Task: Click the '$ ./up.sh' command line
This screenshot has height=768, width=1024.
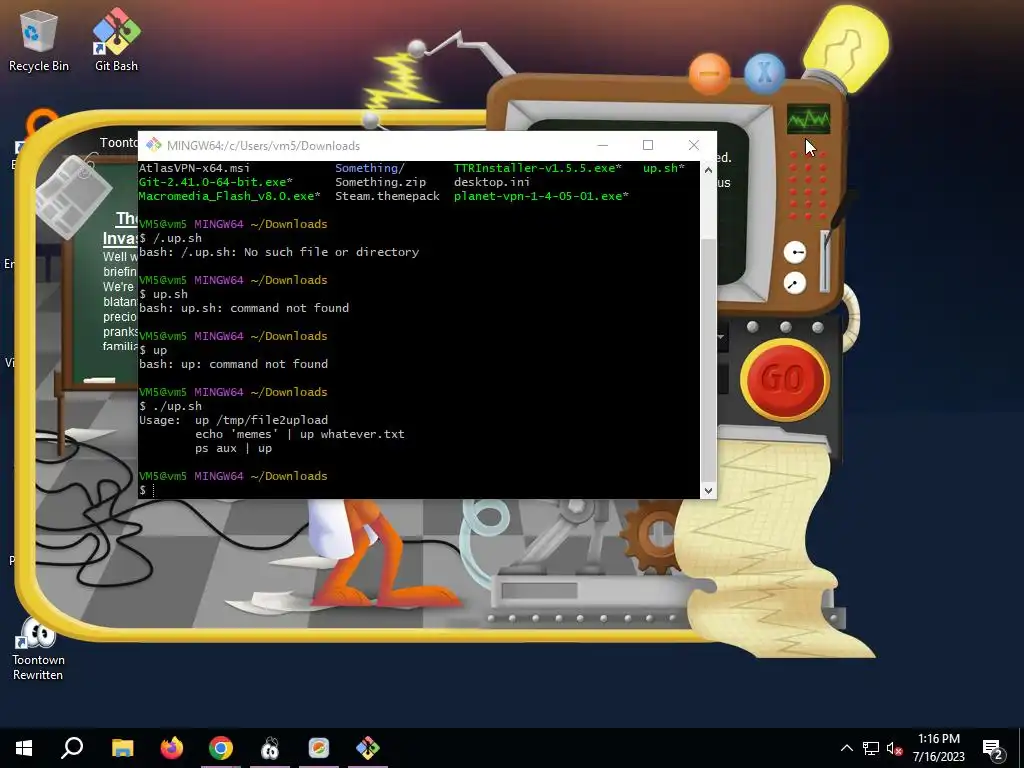Action: pyautogui.click(x=170, y=406)
